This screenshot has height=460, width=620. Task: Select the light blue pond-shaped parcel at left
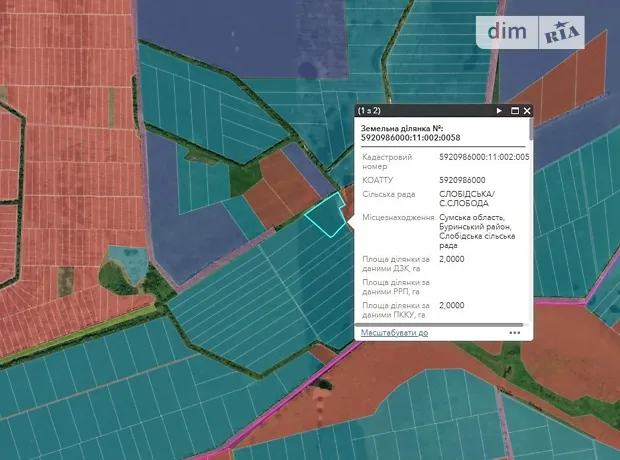pyautogui.click(x=127, y=265)
